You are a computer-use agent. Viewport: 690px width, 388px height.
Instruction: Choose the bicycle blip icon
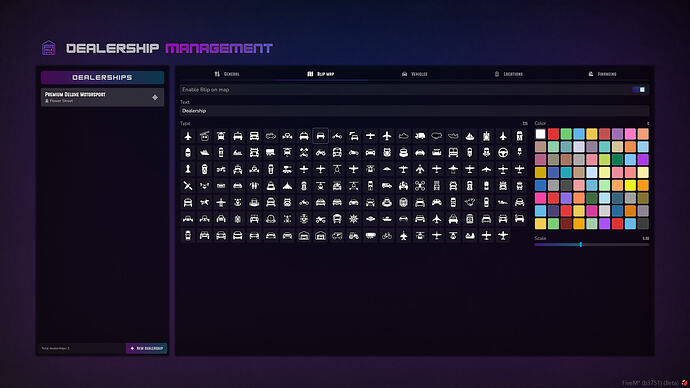[387, 236]
